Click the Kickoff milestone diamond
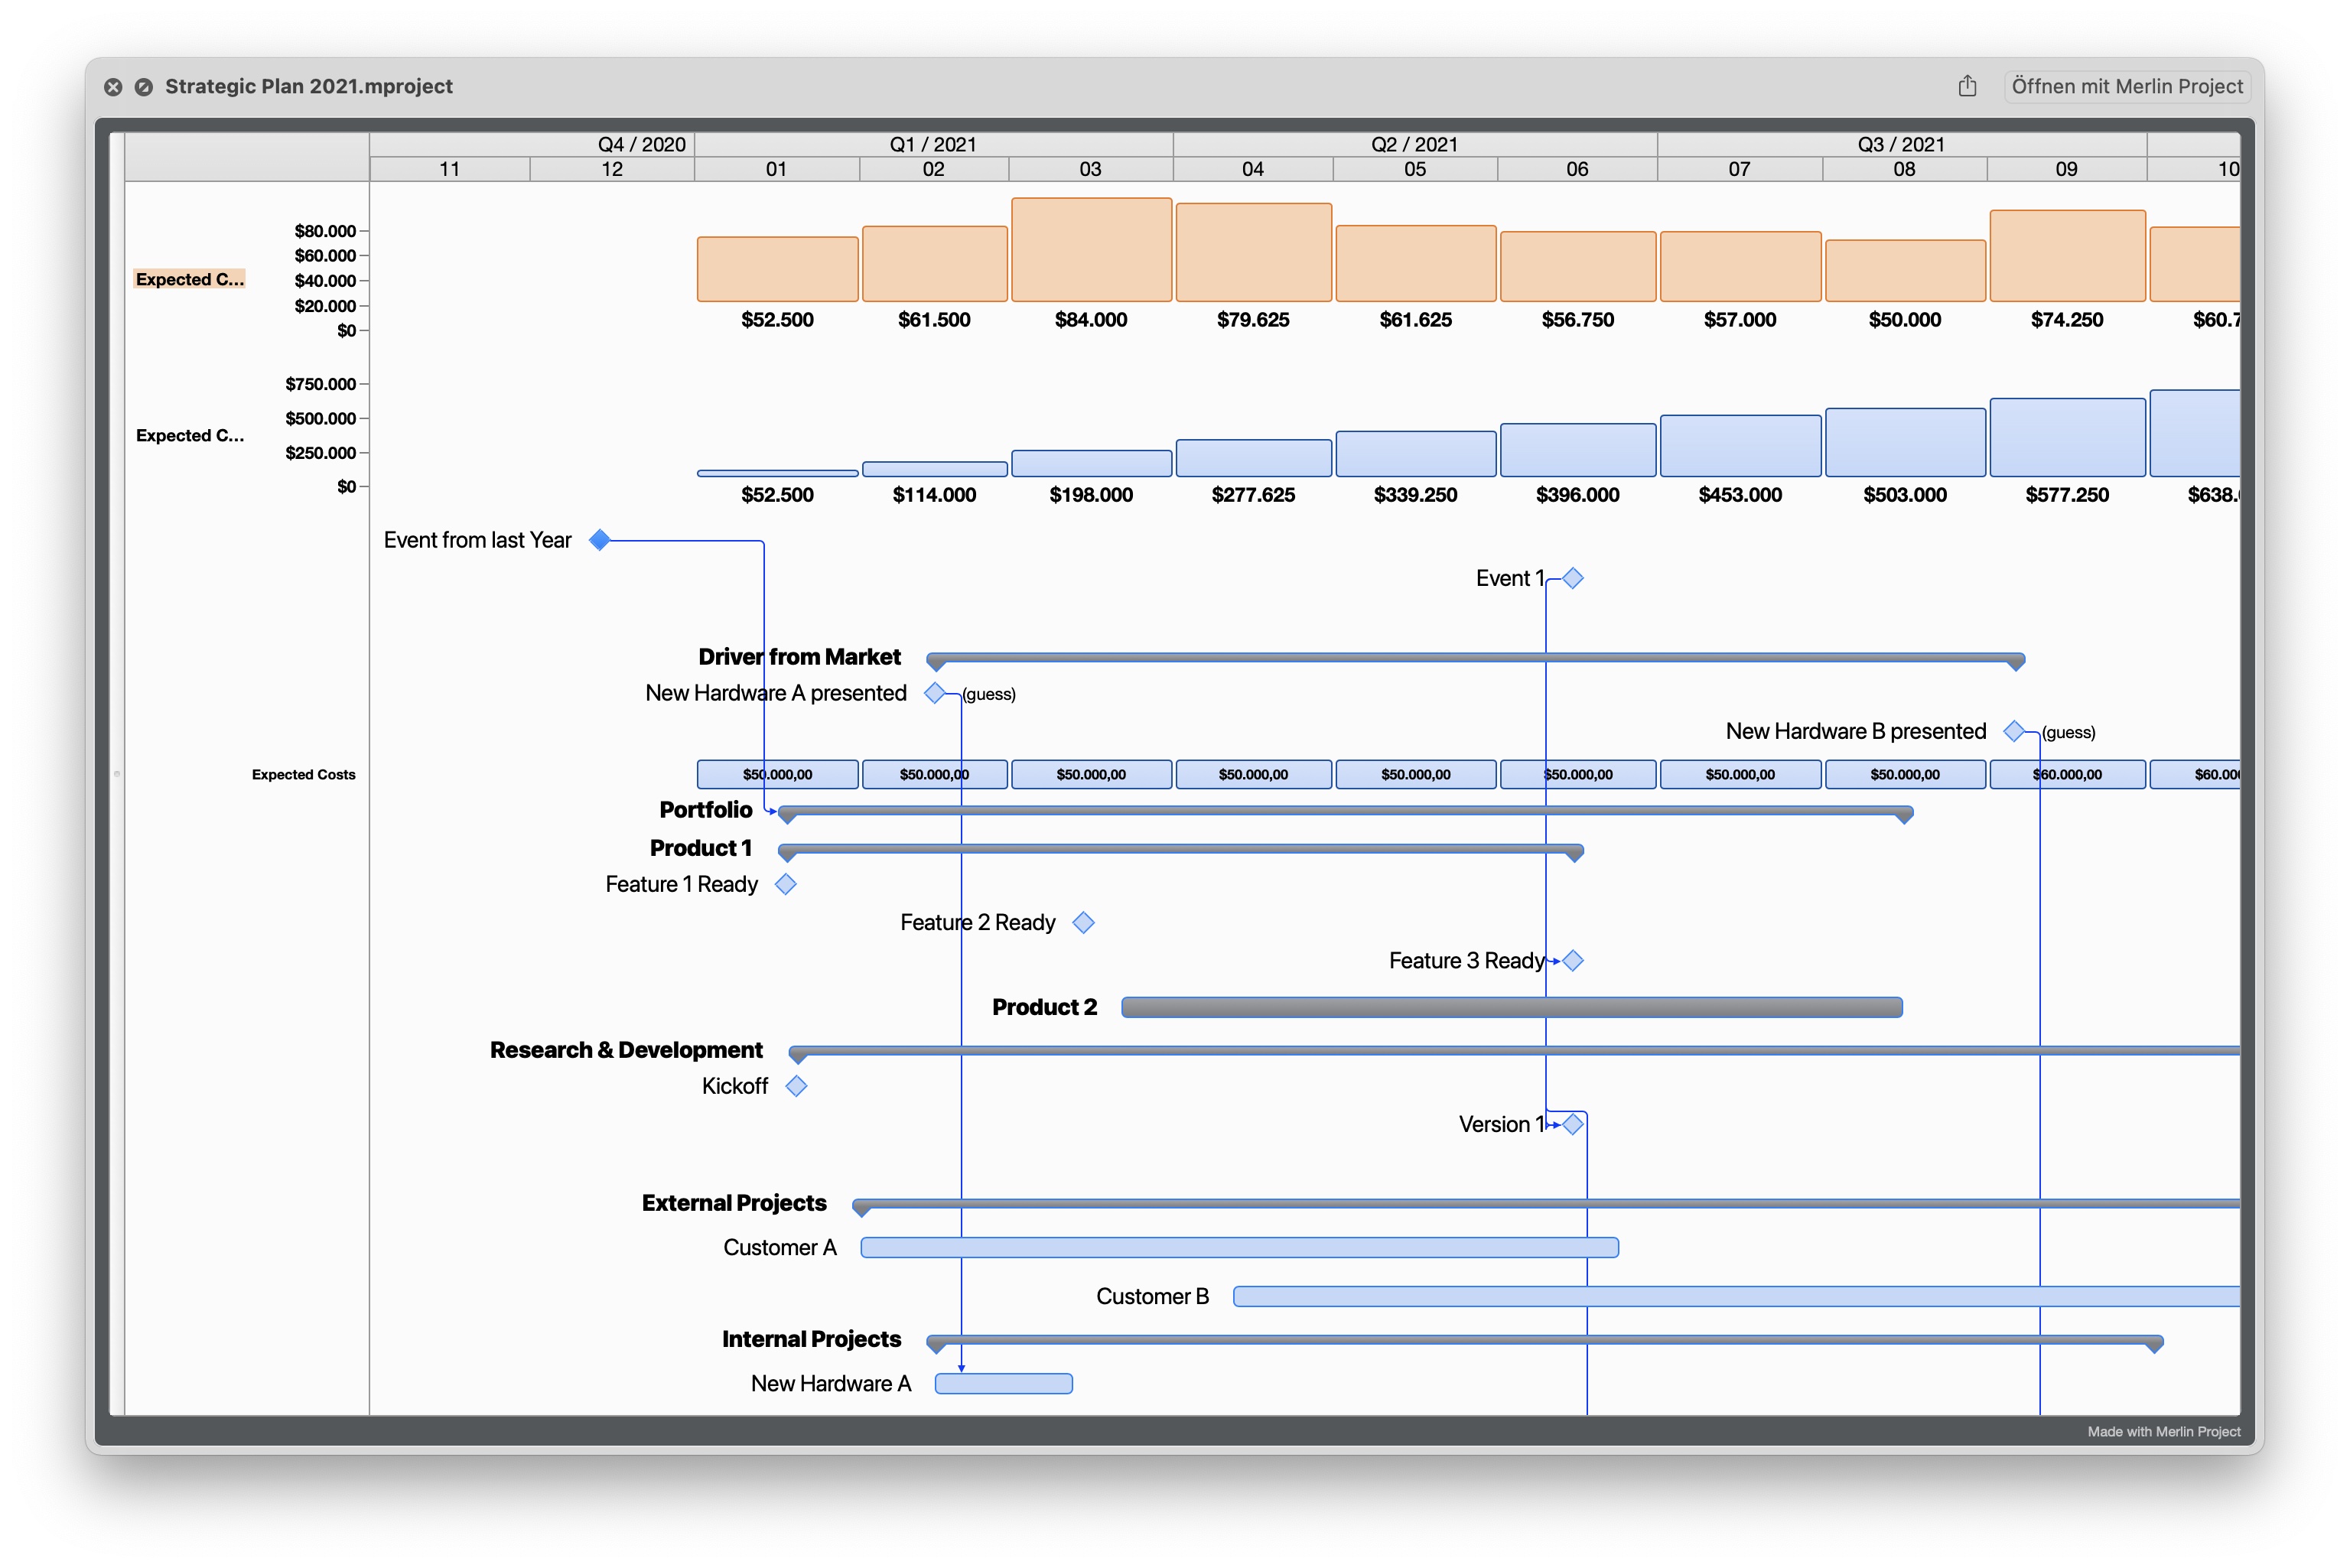2350x1568 pixels. tap(796, 1085)
